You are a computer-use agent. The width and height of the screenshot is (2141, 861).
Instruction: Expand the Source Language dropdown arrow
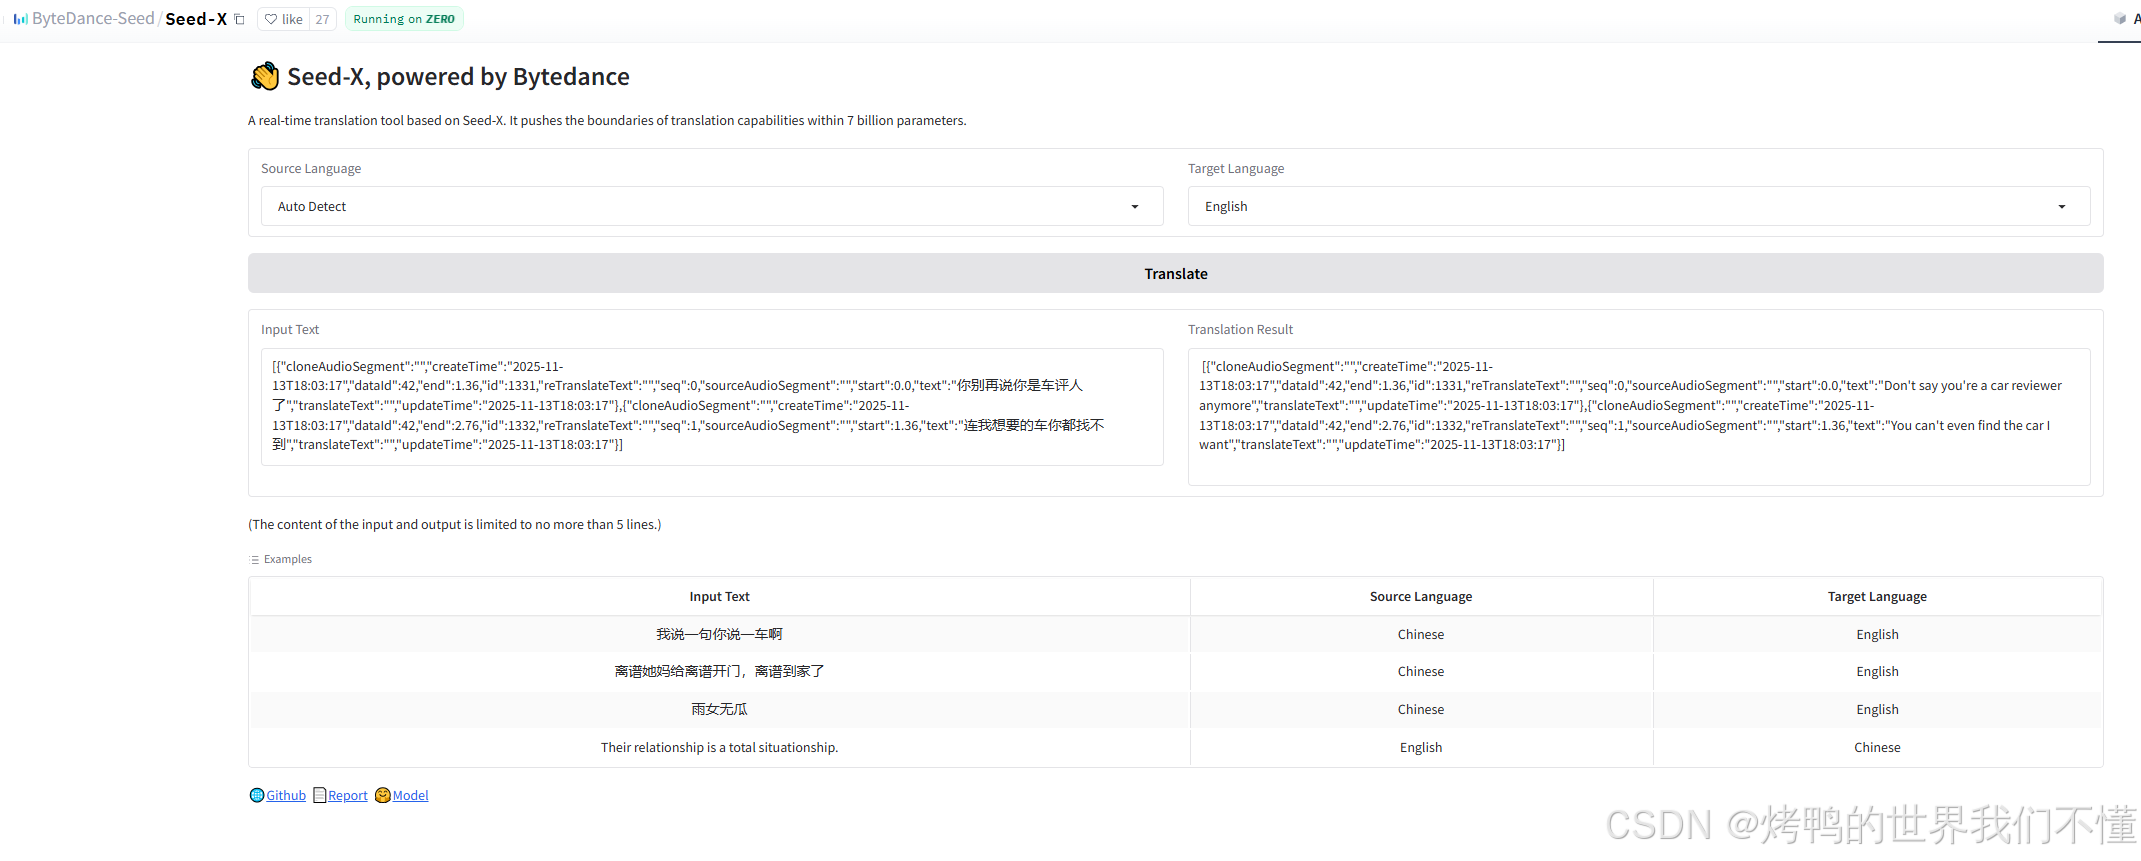click(1135, 207)
